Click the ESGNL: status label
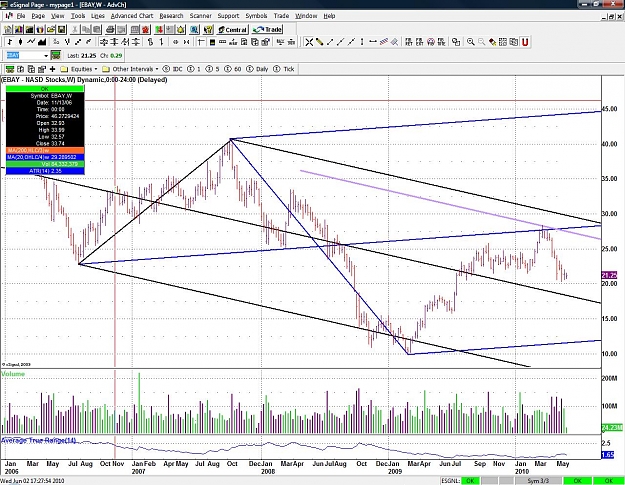 tap(450, 481)
